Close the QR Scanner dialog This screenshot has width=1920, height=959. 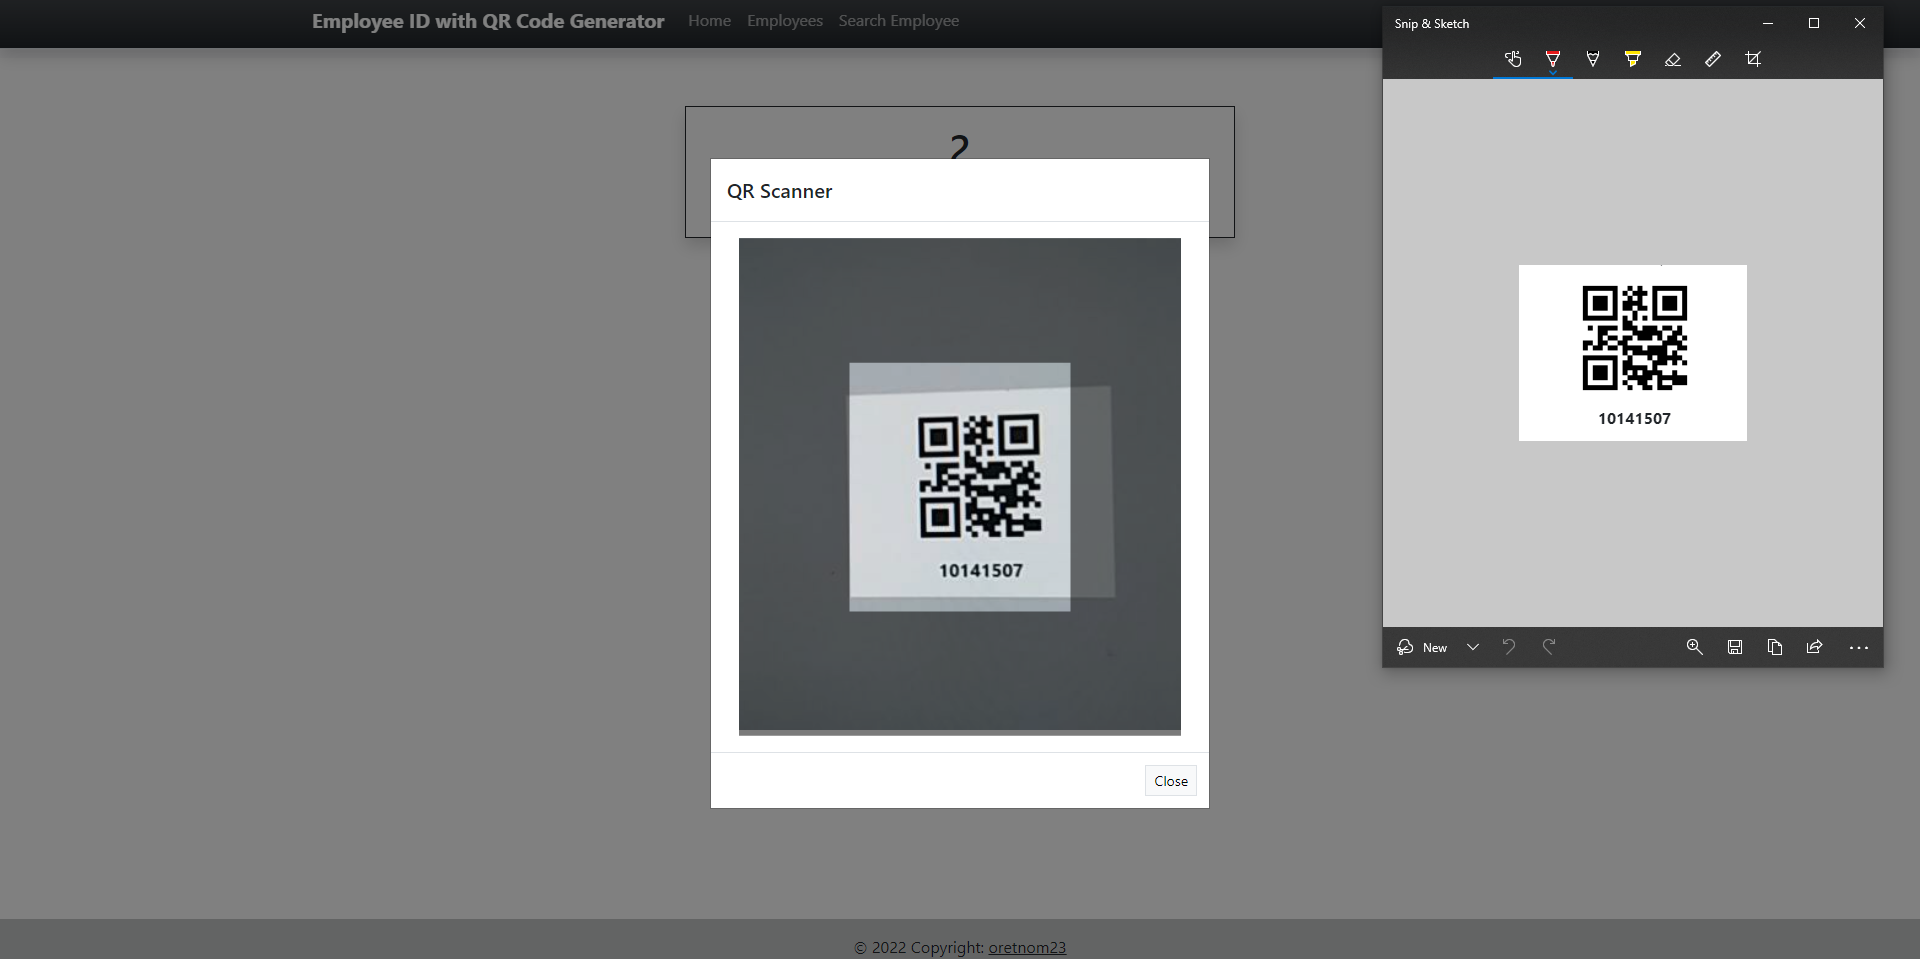1170,781
